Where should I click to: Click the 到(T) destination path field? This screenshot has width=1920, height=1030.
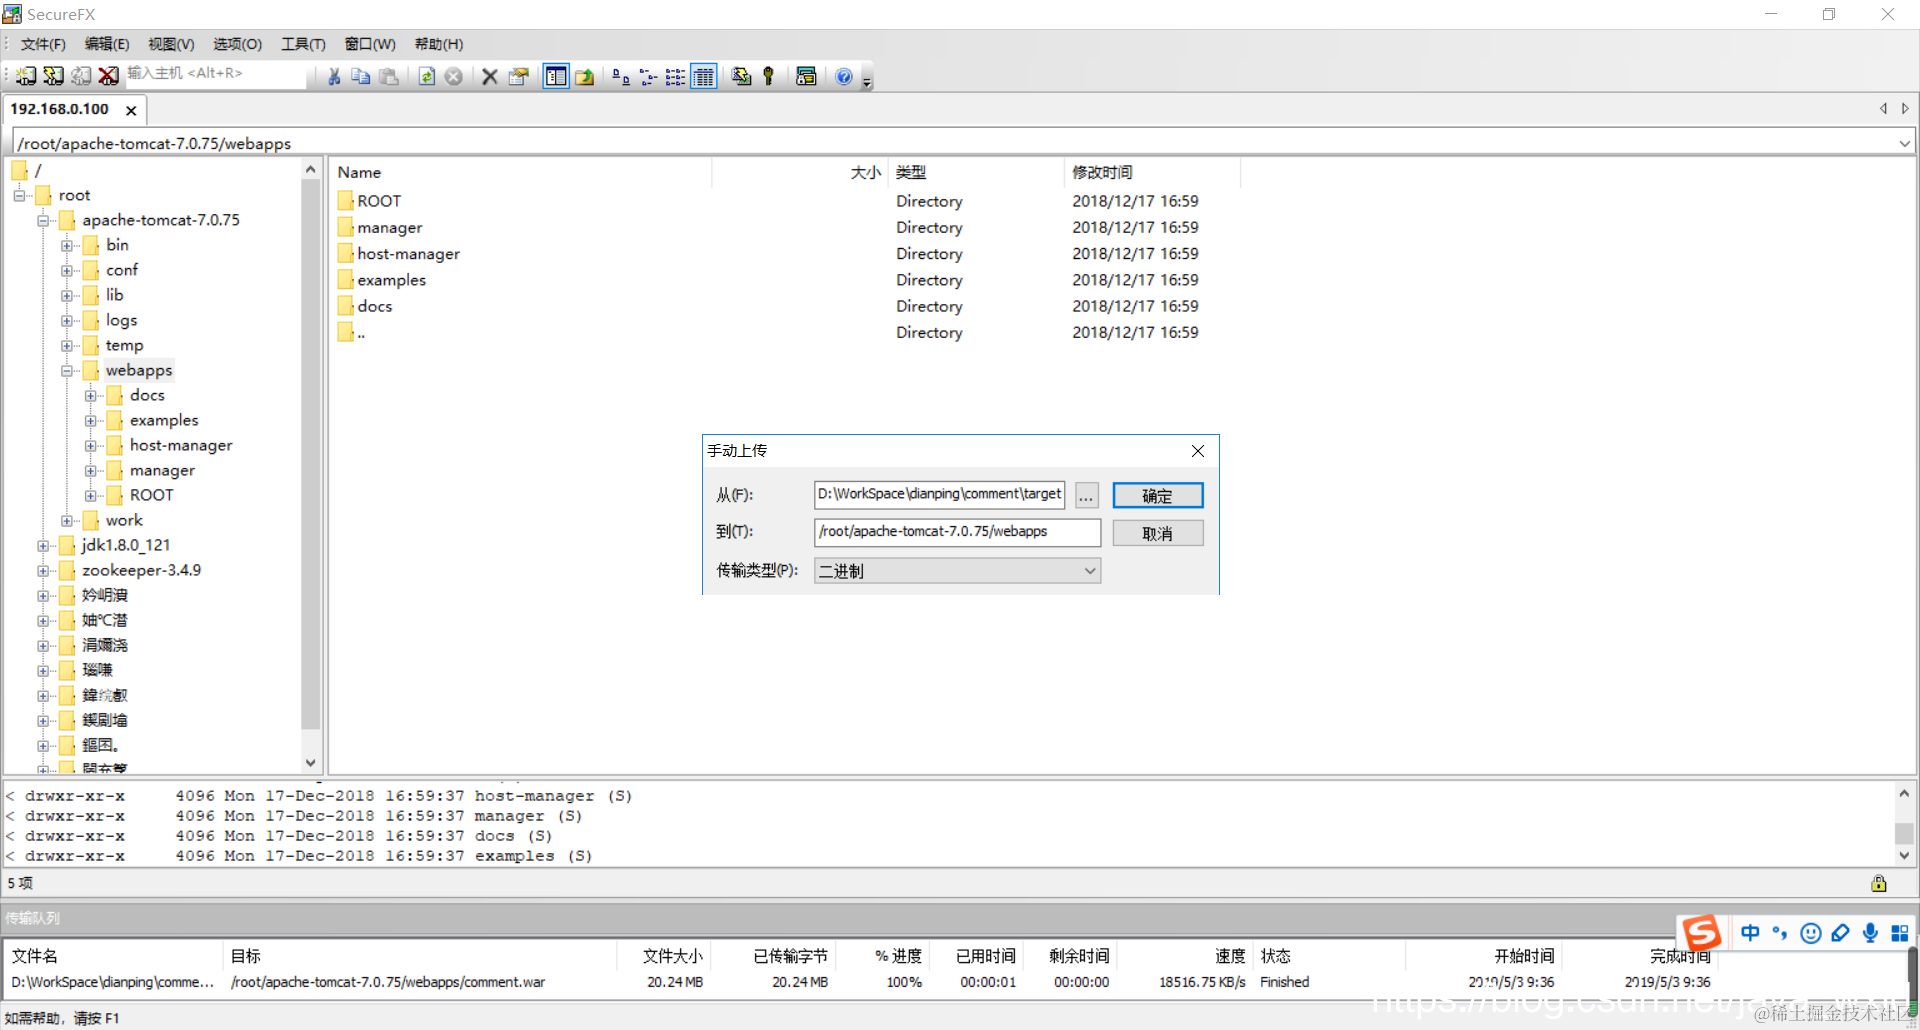click(x=957, y=532)
